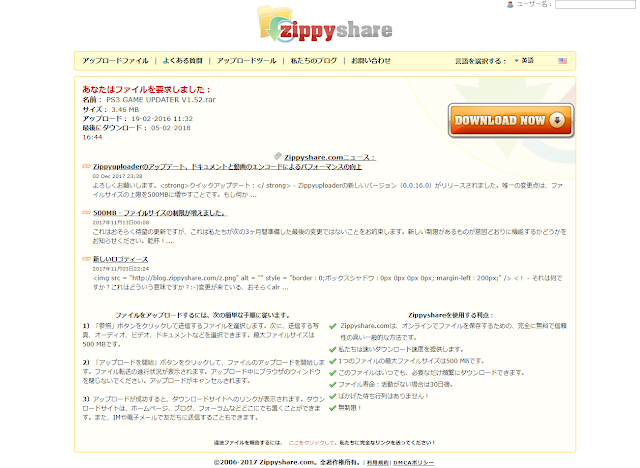Open the DMCAポリシー footer link

click(413, 463)
